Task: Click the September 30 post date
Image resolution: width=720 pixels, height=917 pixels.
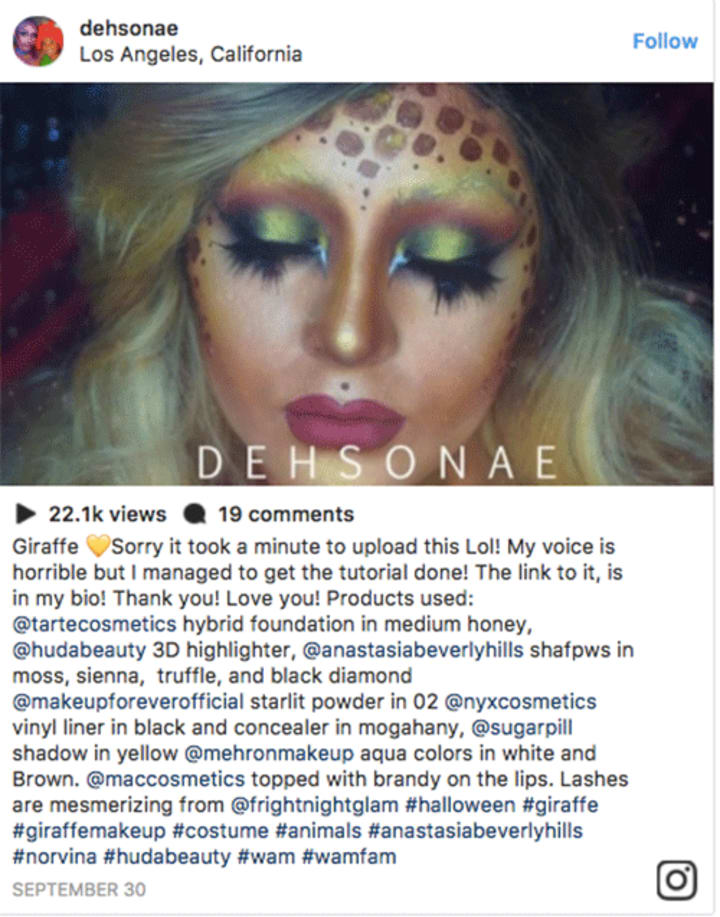Action: pyautogui.click(x=79, y=890)
